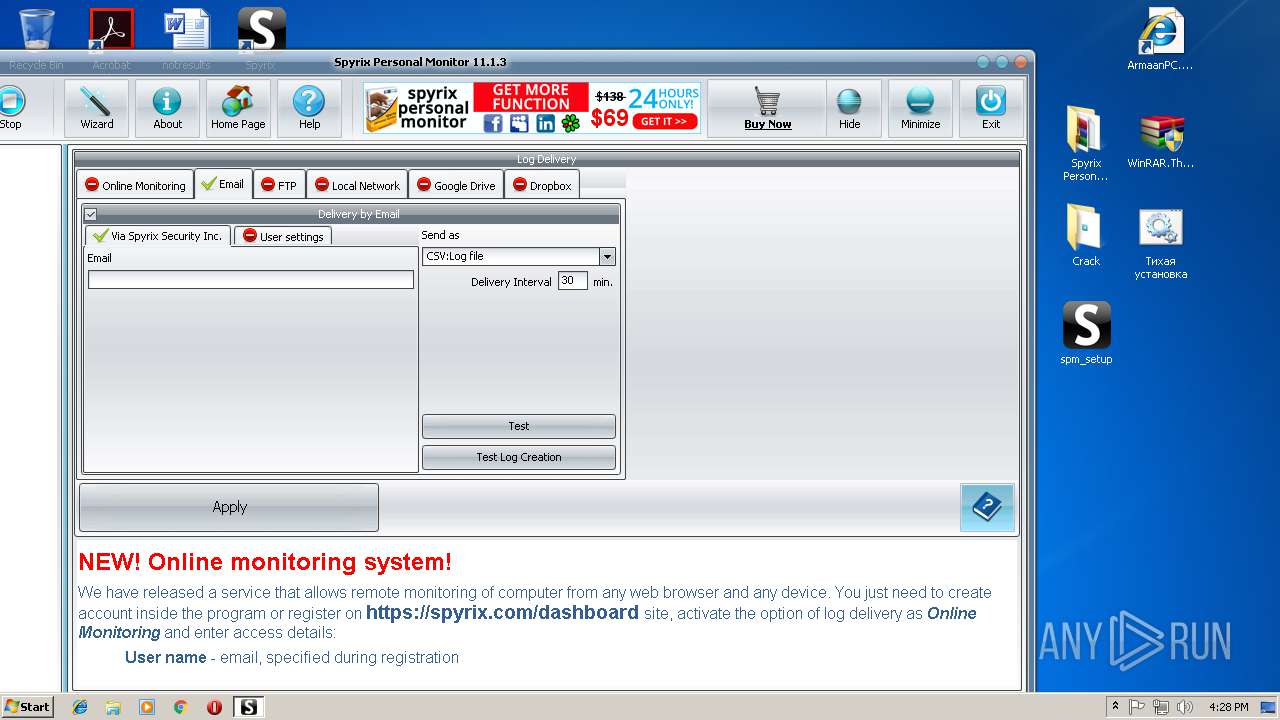Open Recycle Bin desktop icon

pyautogui.click(x=36, y=40)
